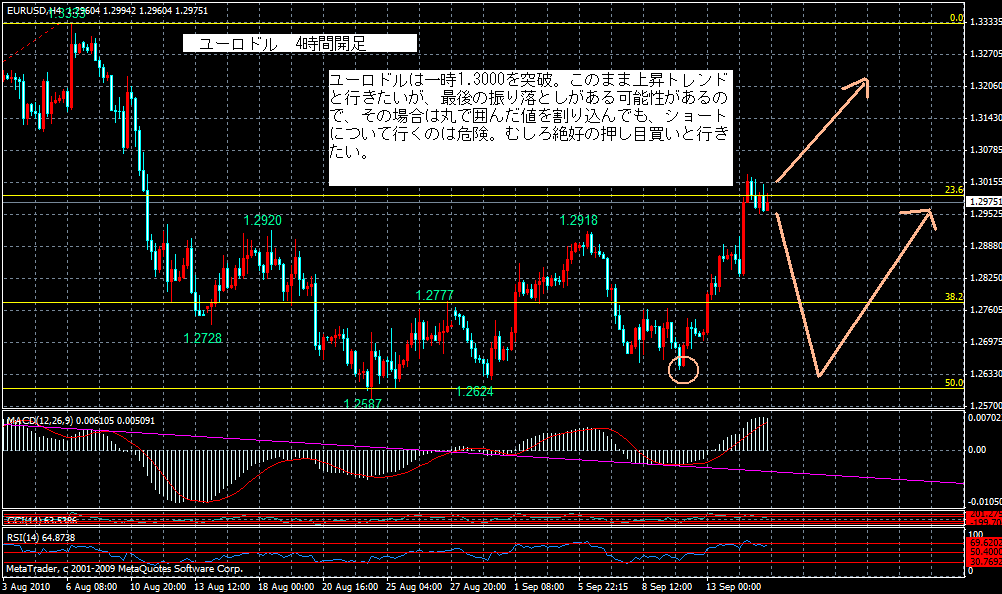Viewport: 1002px width, 594px height.
Task: Select the 1.2777 price label
Action: [435, 295]
